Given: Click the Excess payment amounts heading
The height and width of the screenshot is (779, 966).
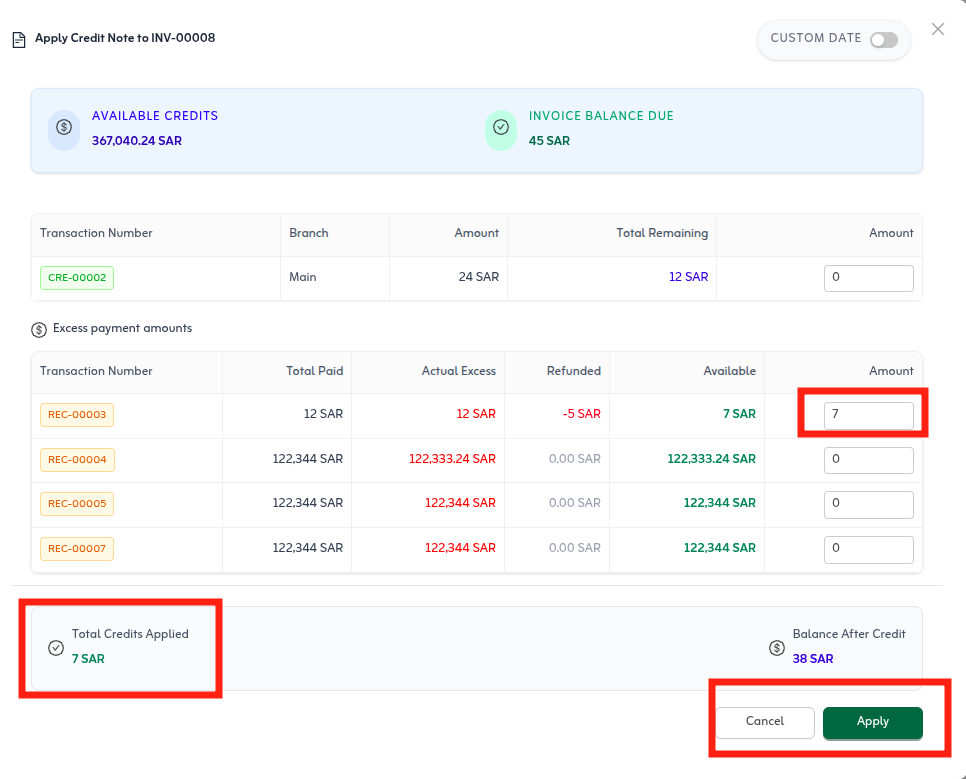Looking at the screenshot, I should (x=123, y=328).
